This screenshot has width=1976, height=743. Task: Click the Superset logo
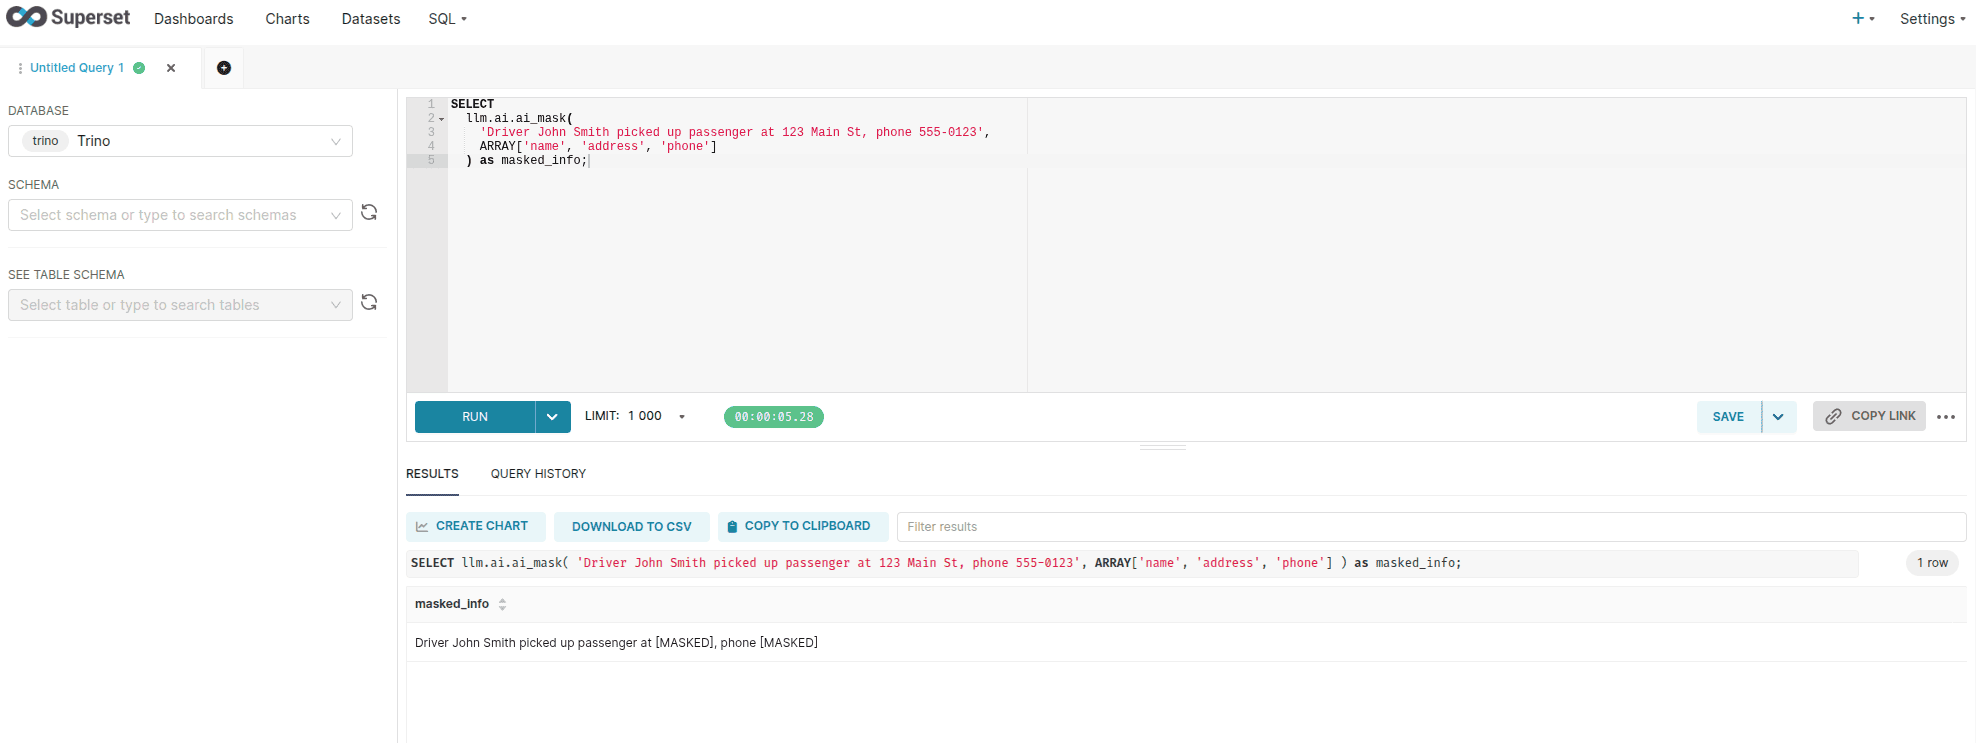coord(68,18)
